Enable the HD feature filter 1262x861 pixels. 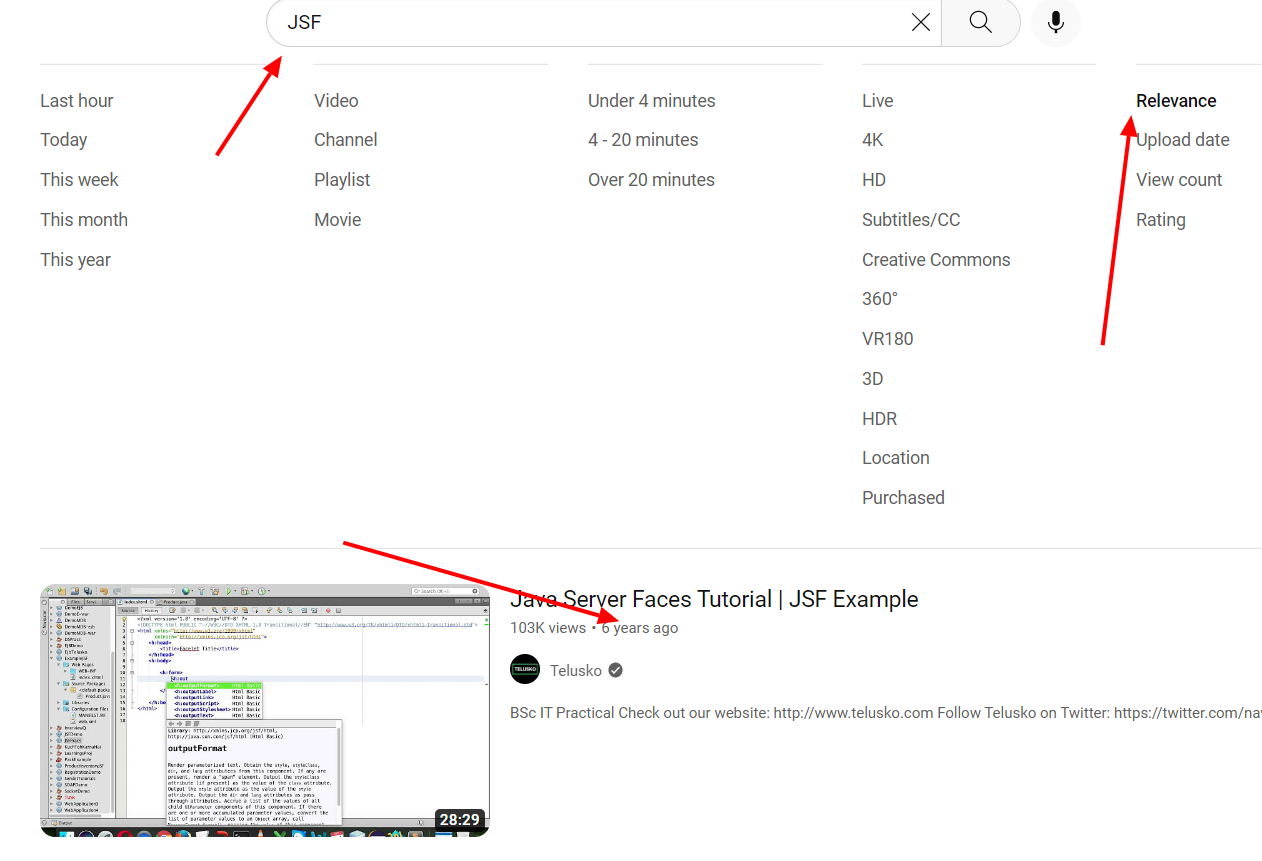tap(874, 180)
